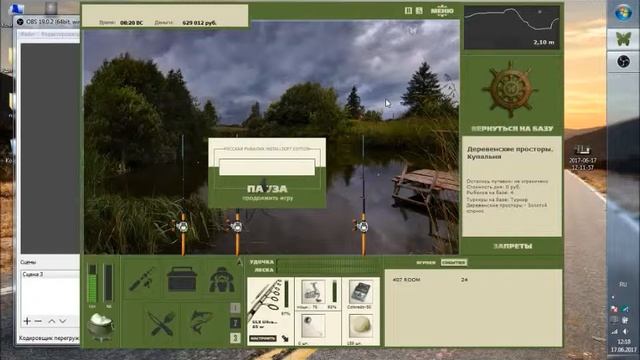Click the УДОЧКА rod tension bar

329,262
